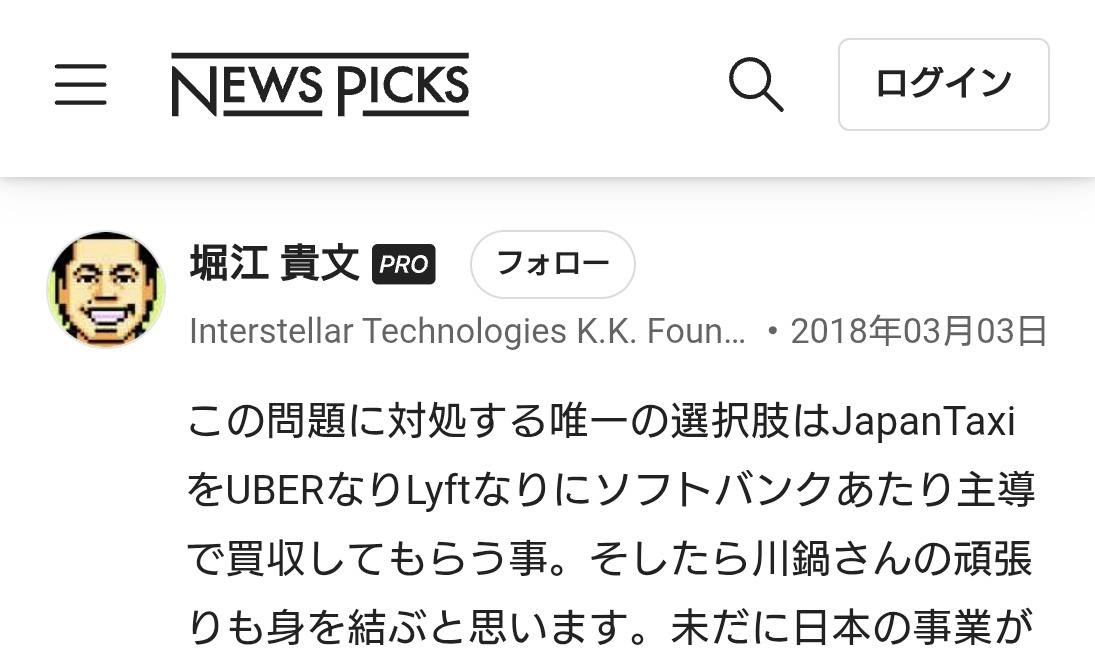1095x656 pixels.
Task: Click the 堀江 貴文 user name
Action: [274, 264]
